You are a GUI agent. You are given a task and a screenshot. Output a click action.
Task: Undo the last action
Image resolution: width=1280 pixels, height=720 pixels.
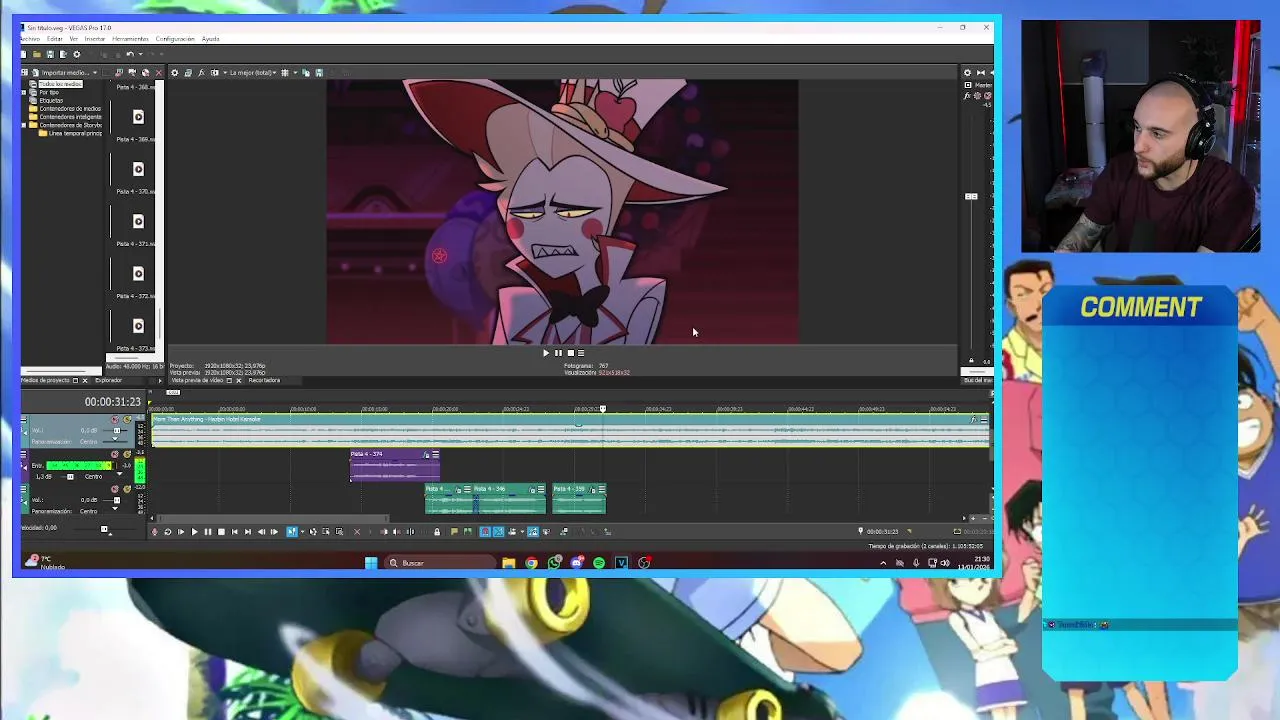(x=130, y=54)
